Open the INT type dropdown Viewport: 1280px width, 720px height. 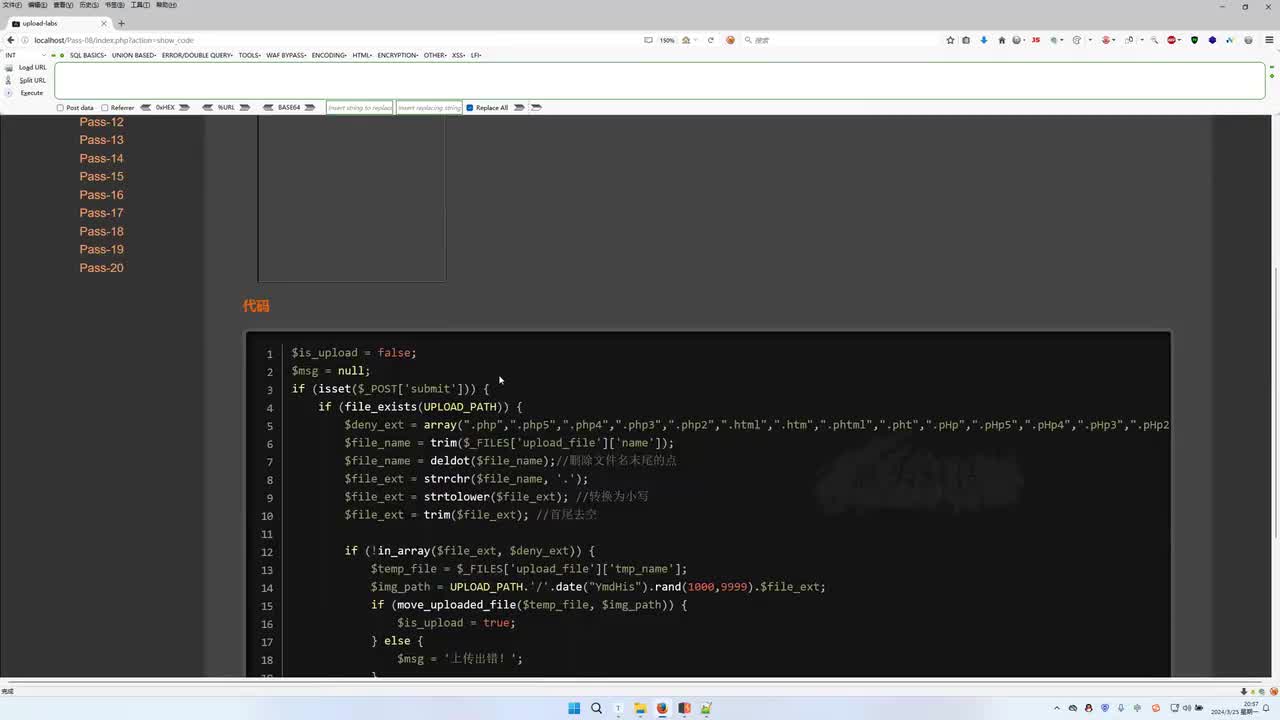point(26,55)
